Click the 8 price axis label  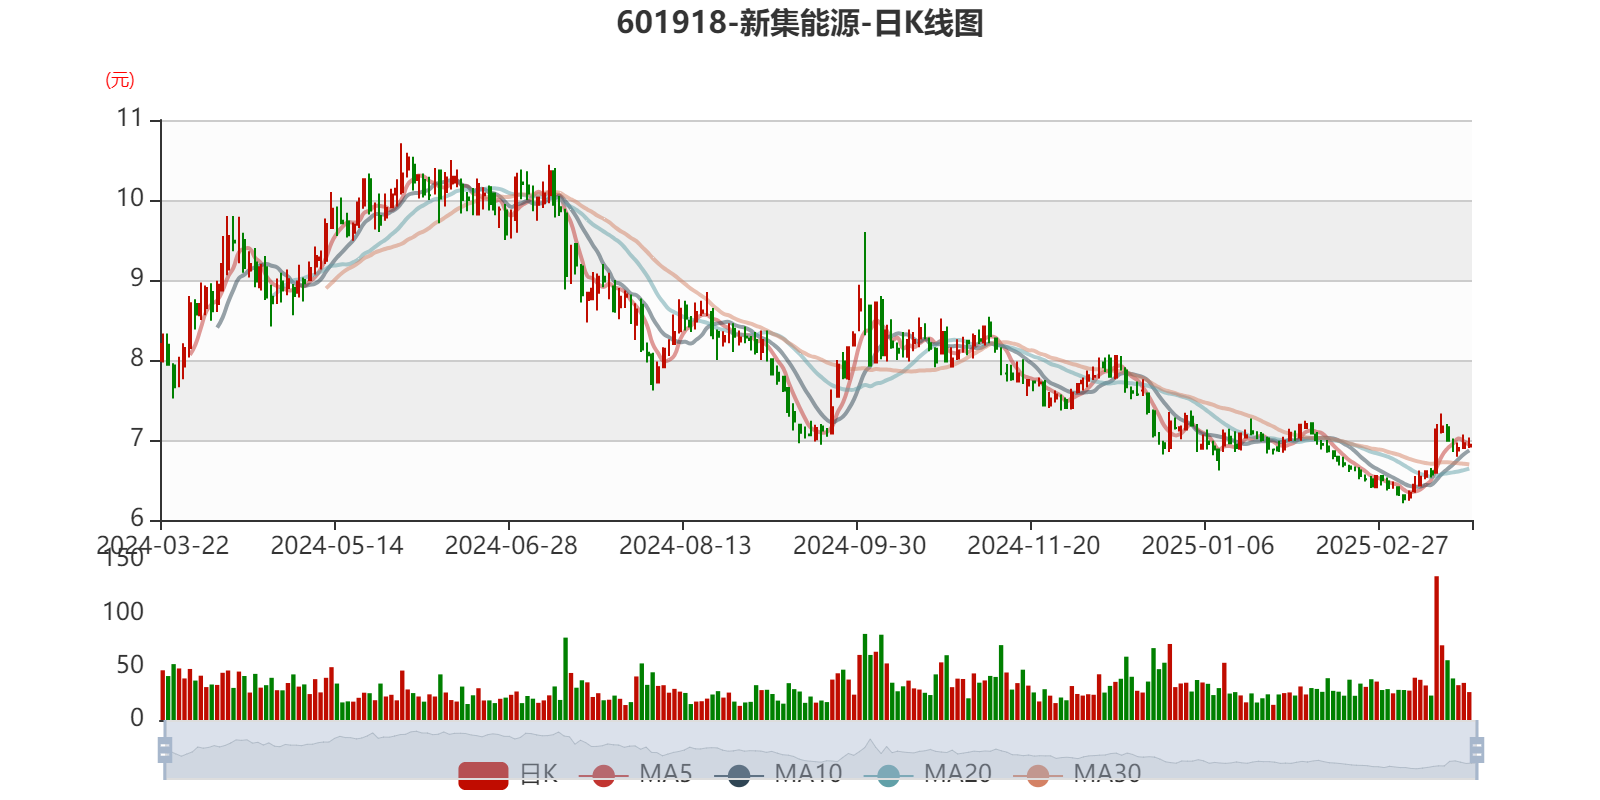pyautogui.click(x=137, y=359)
